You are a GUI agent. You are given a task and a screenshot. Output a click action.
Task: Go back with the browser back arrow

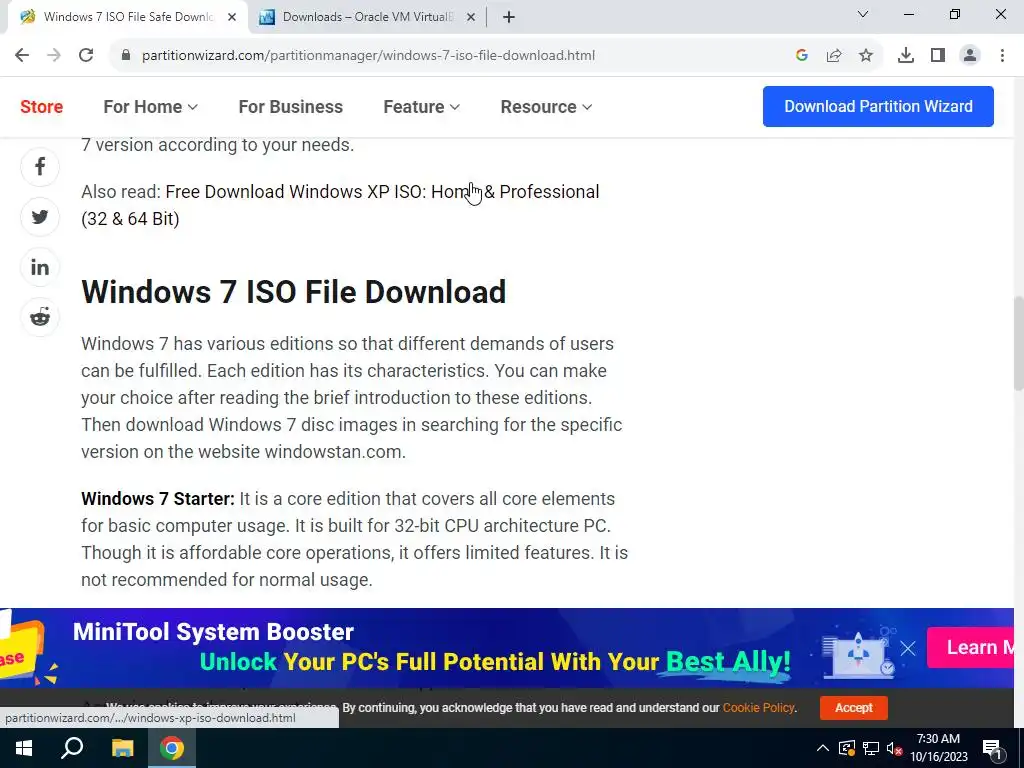click(x=22, y=56)
